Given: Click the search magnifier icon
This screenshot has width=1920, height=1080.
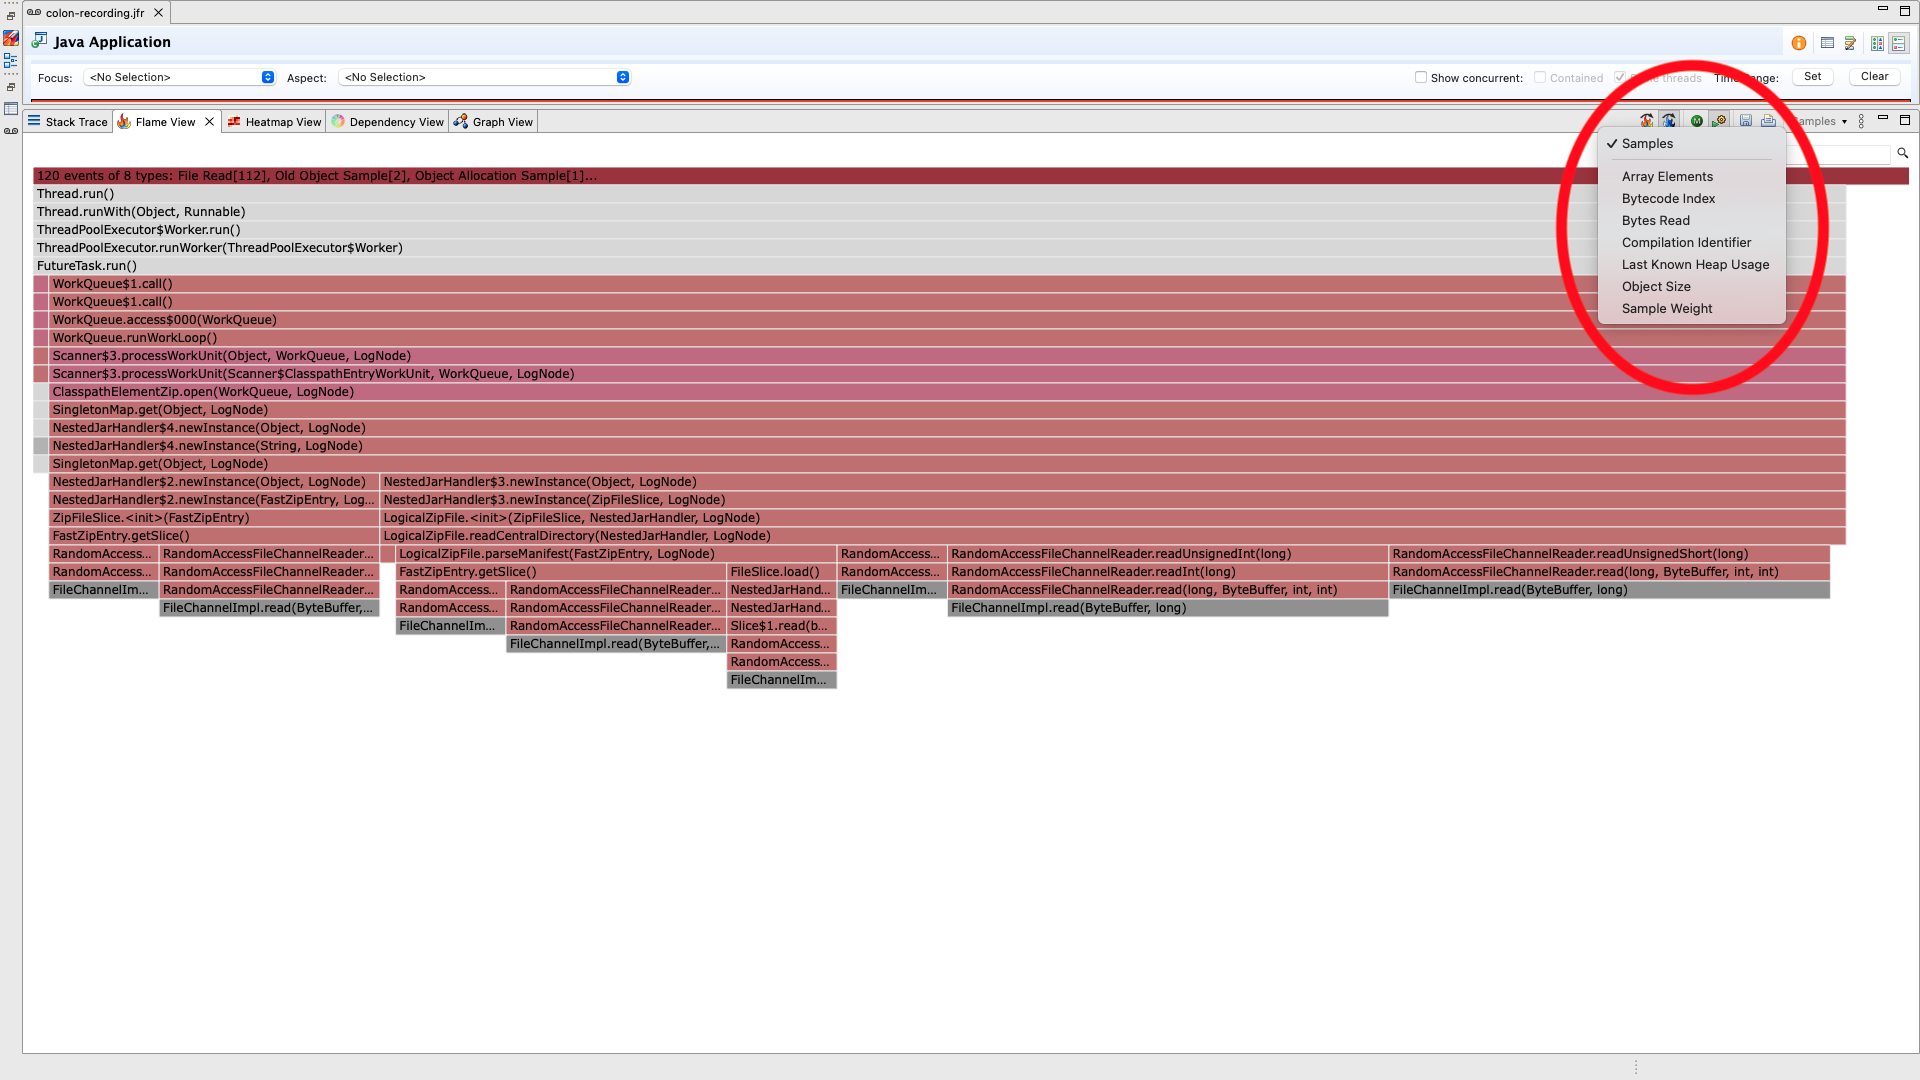Looking at the screenshot, I should coord(1903,153).
